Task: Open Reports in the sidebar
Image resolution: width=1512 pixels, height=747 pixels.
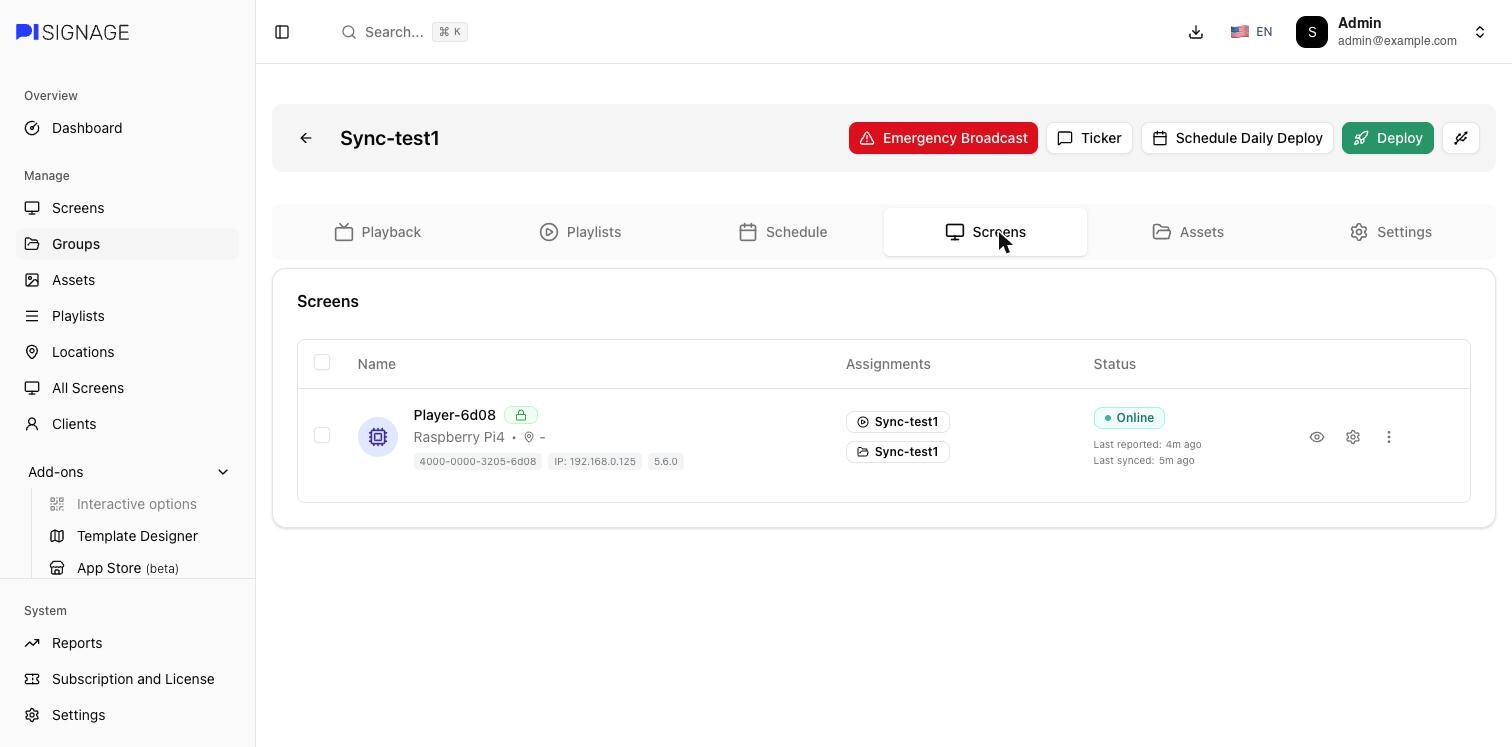Action: [x=128, y=643]
